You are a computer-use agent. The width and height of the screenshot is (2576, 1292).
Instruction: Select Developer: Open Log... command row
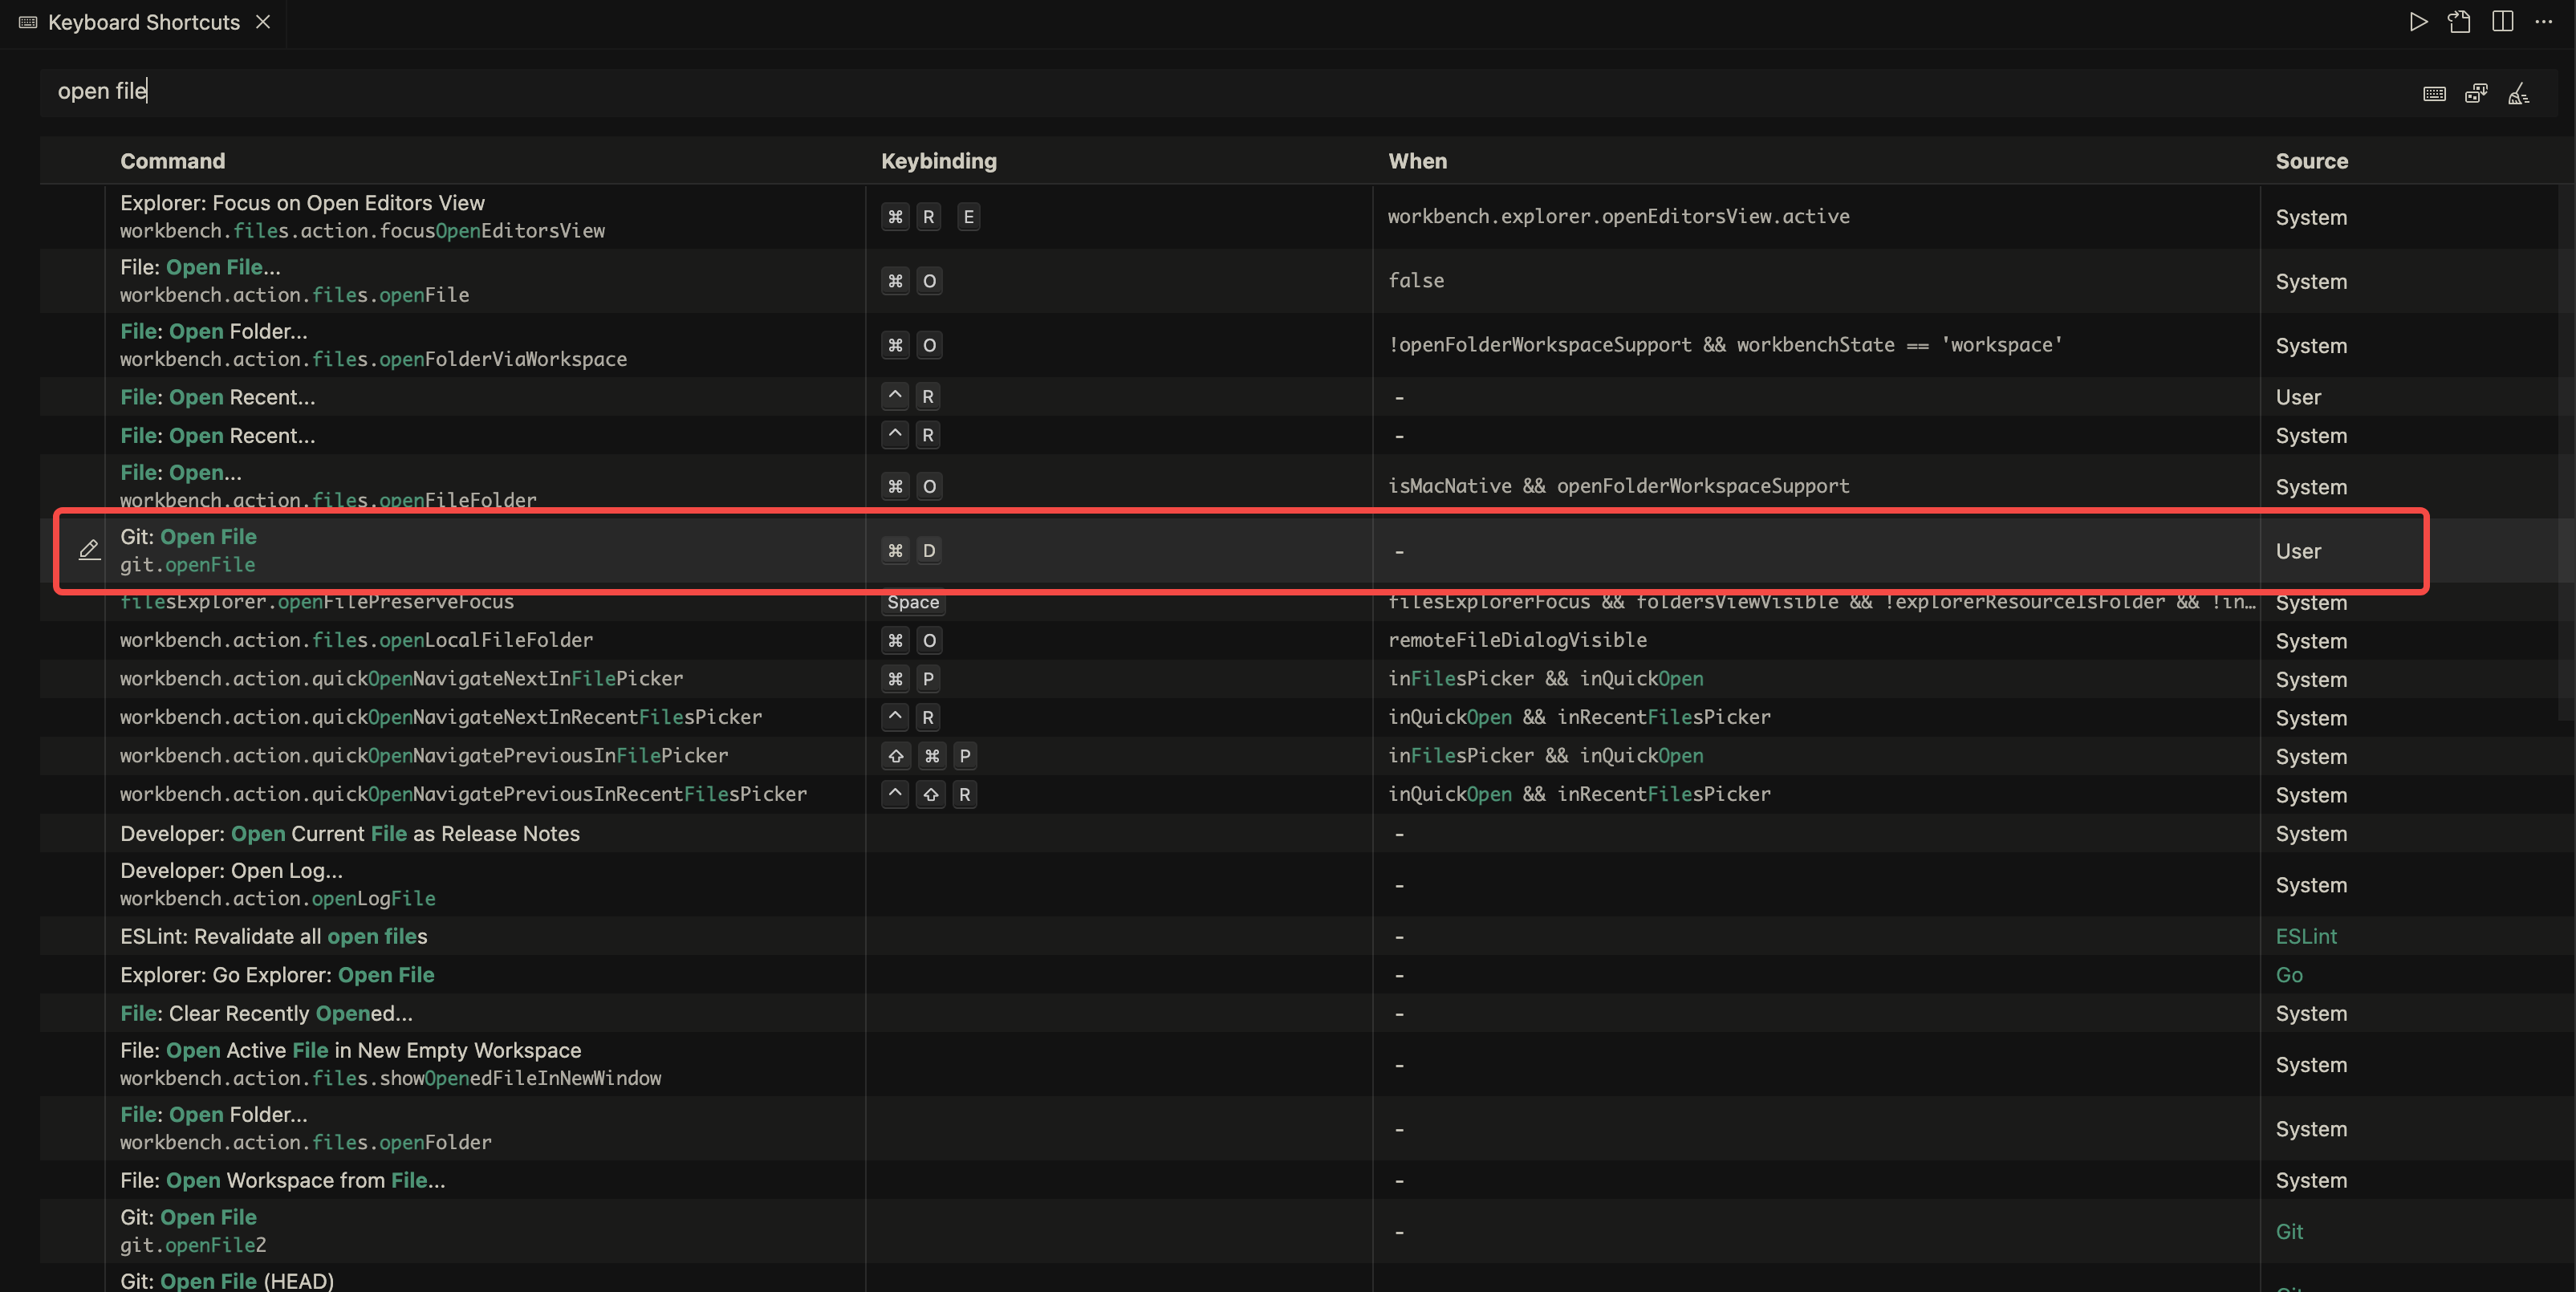click(231, 884)
